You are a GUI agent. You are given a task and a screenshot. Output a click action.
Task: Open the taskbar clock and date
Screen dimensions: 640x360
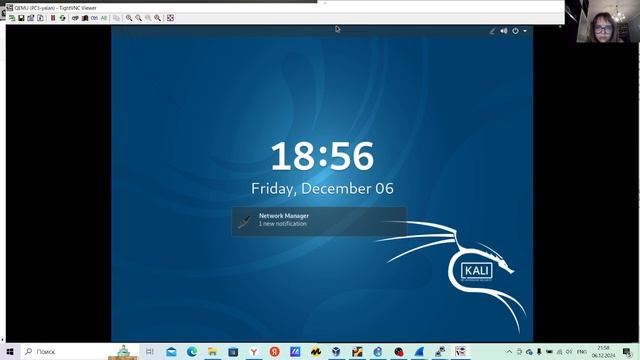click(x=603, y=351)
